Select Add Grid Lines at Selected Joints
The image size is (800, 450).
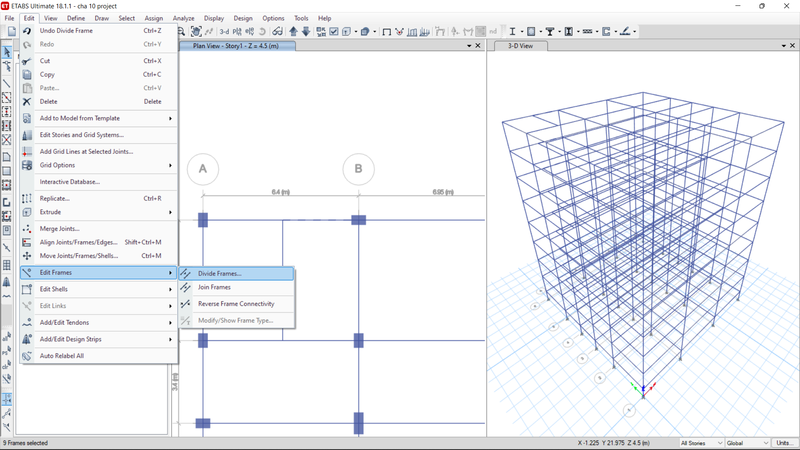[98, 152]
